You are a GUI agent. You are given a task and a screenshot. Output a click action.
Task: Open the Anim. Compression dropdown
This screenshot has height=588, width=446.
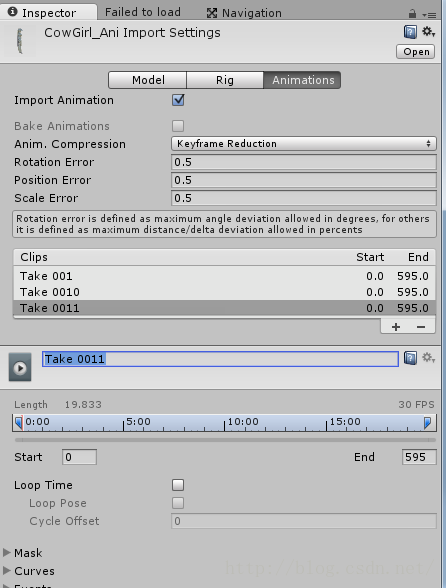[304, 144]
